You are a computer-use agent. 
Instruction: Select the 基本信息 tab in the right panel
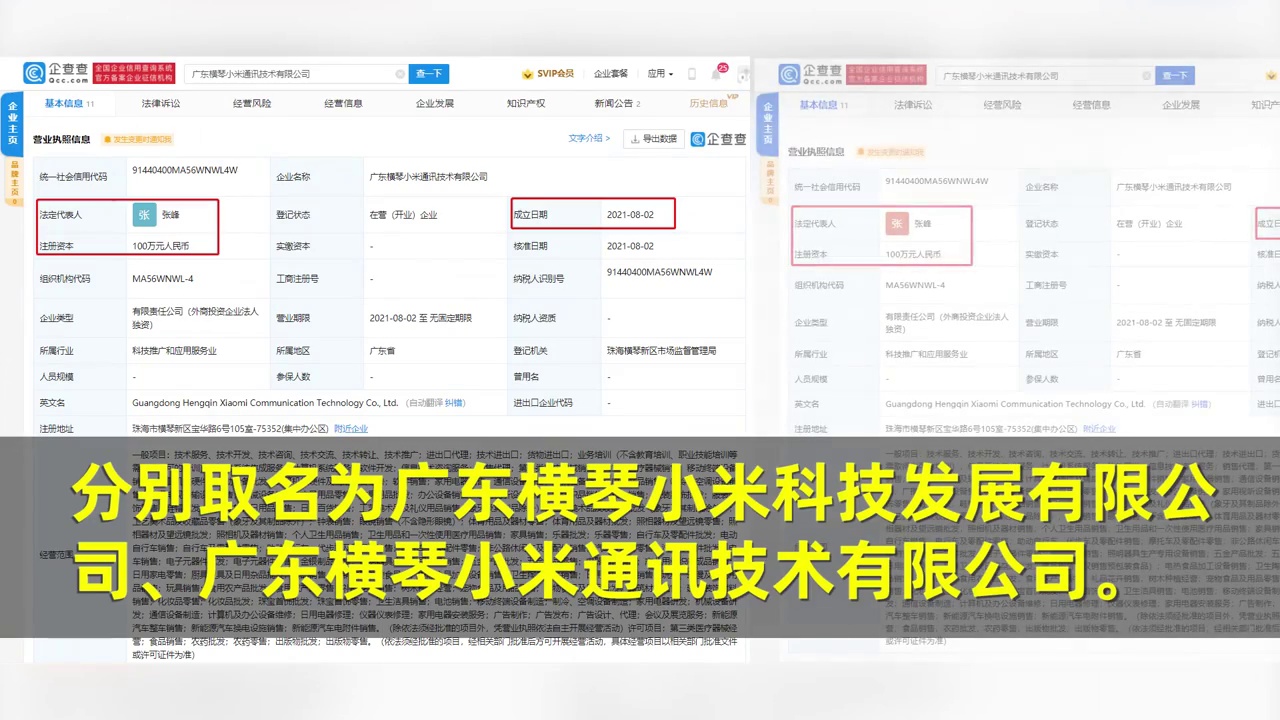pos(823,105)
